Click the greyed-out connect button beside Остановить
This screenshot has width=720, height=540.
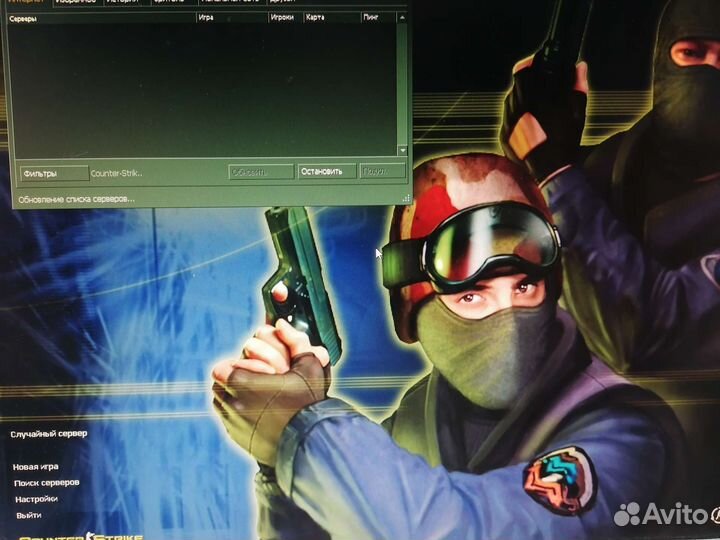(382, 171)
